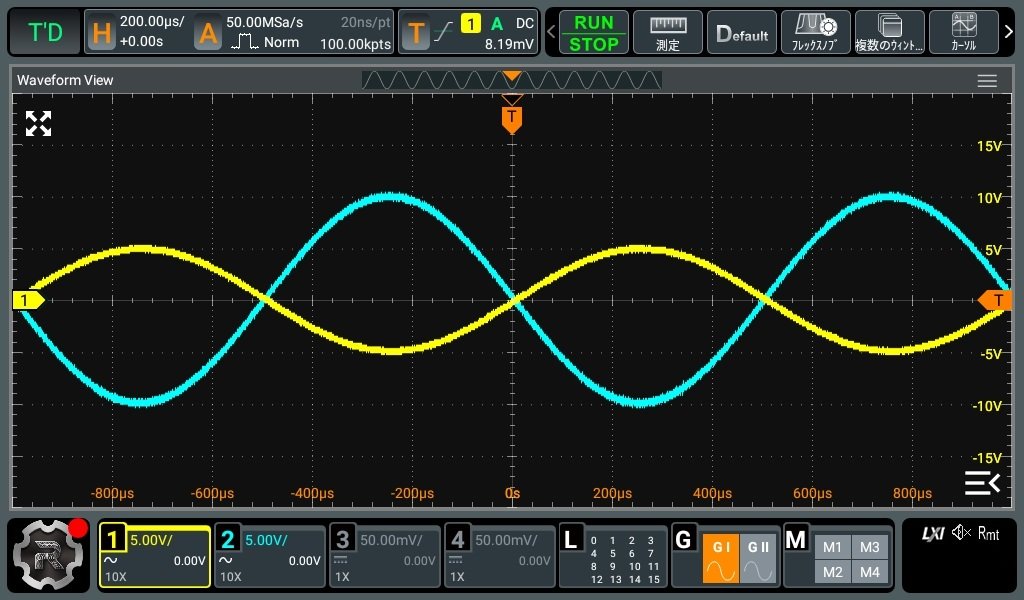Enable math channel M1
This screenshot has width=1024, height=600.
[x=833, y=546]
